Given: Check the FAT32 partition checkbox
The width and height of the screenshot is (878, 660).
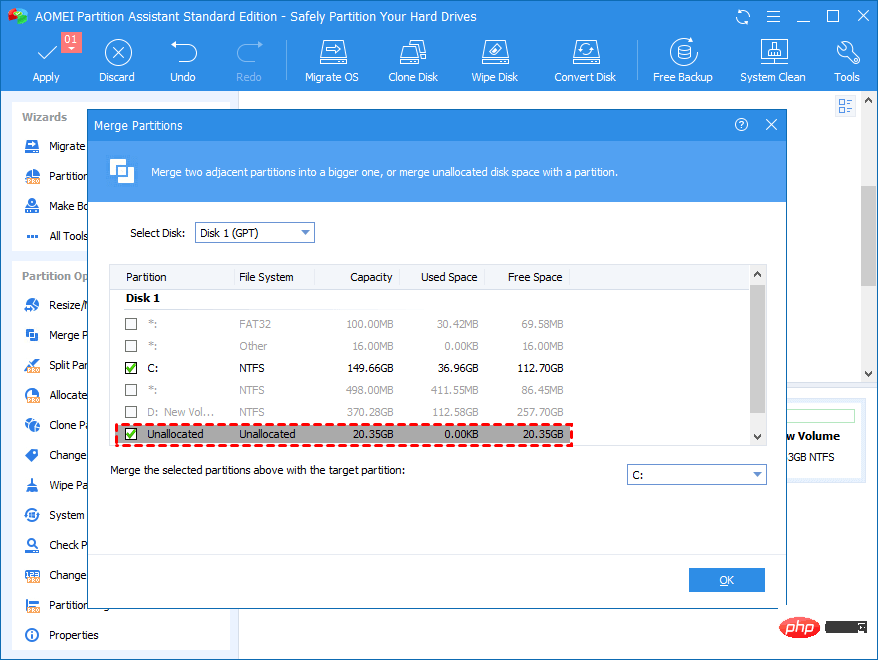Looking at the screenshot, I should [131, 324].
